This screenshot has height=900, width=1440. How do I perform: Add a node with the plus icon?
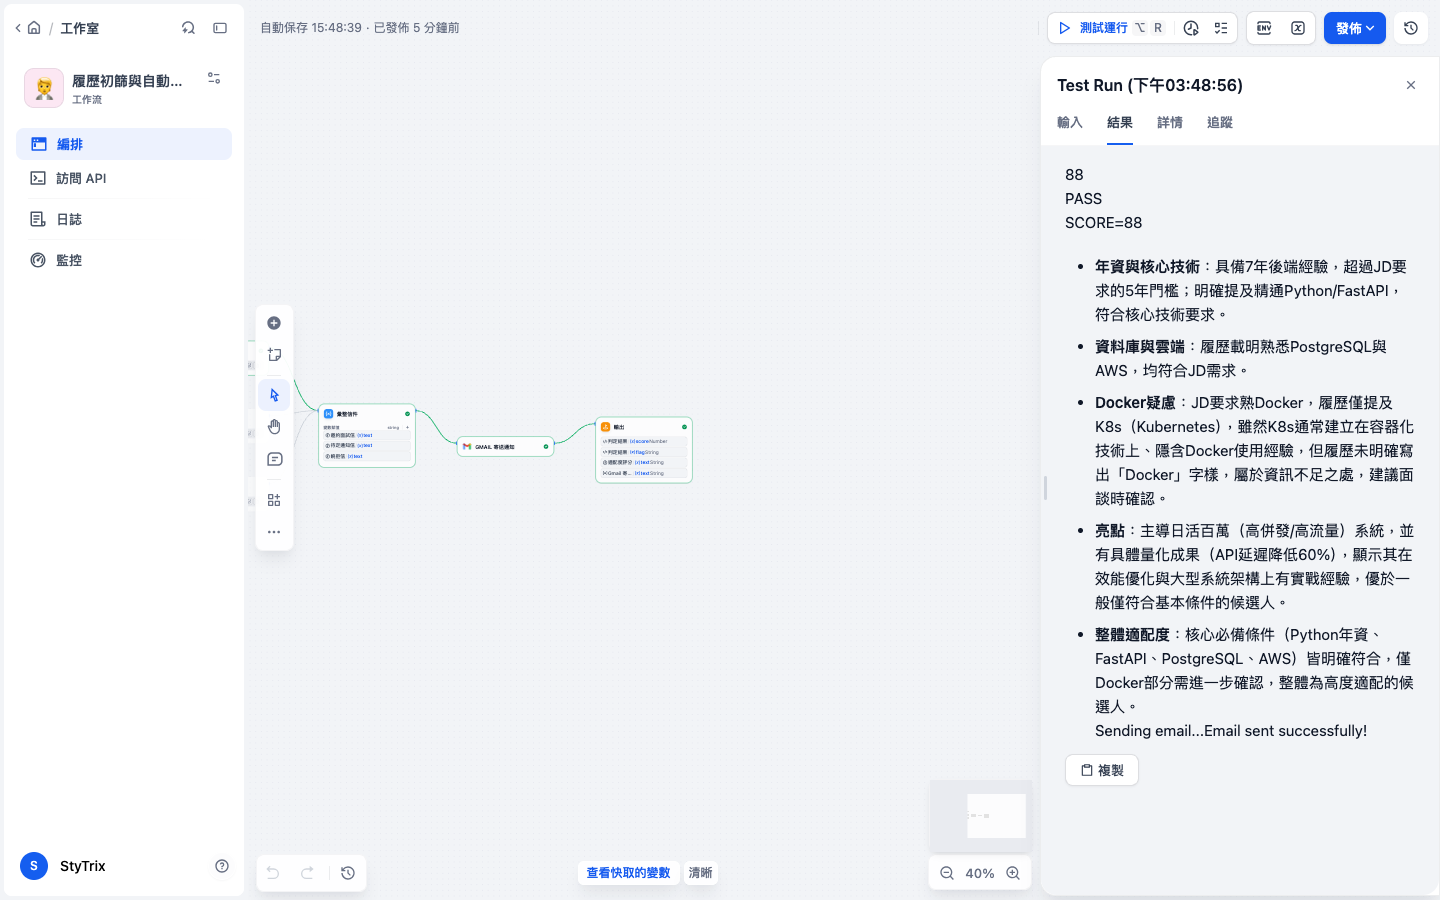tap(274, 323)
